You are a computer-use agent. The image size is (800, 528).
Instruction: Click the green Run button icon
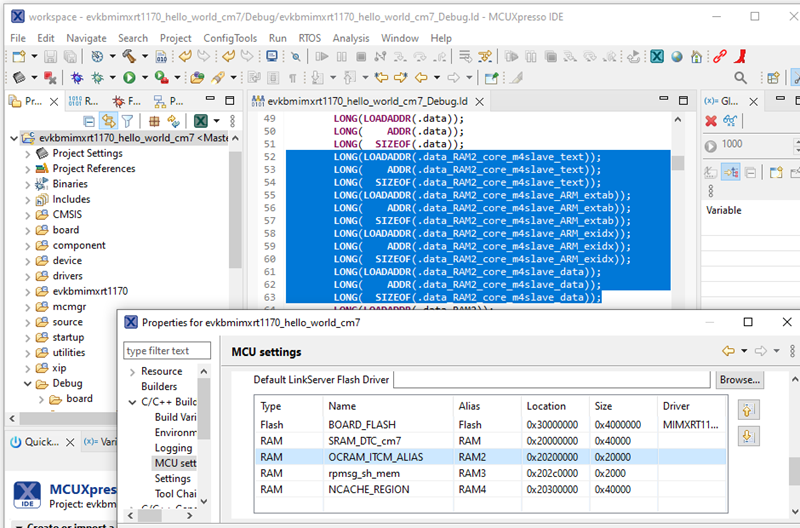[x=129, y=78]
